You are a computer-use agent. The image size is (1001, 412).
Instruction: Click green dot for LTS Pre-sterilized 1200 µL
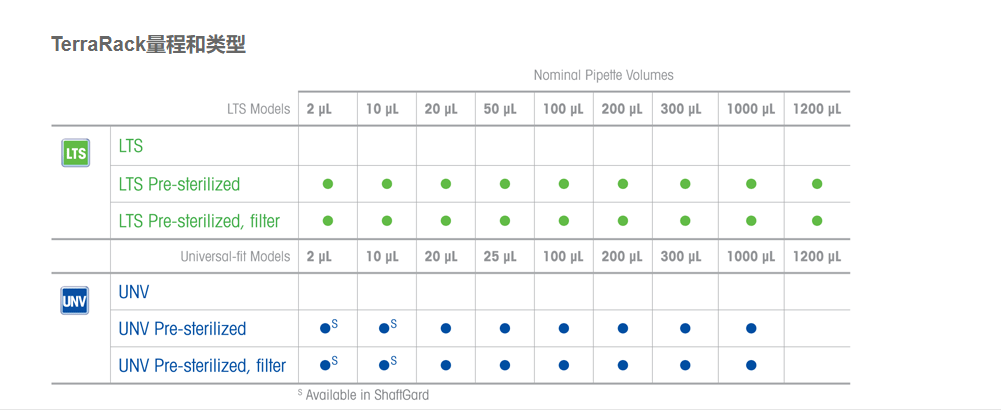click(x=817, y=184)
